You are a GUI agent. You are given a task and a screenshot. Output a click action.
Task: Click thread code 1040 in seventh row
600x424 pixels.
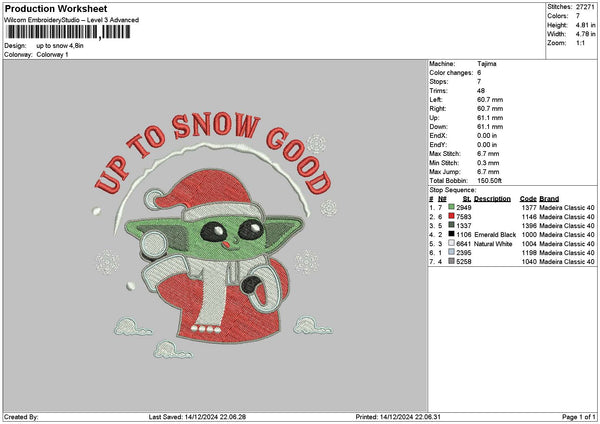click(529, 262)
